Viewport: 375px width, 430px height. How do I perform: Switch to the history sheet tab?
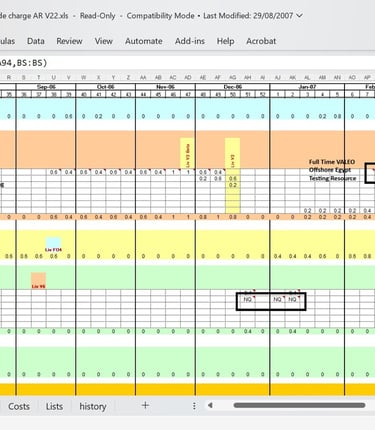pos(93,406)
